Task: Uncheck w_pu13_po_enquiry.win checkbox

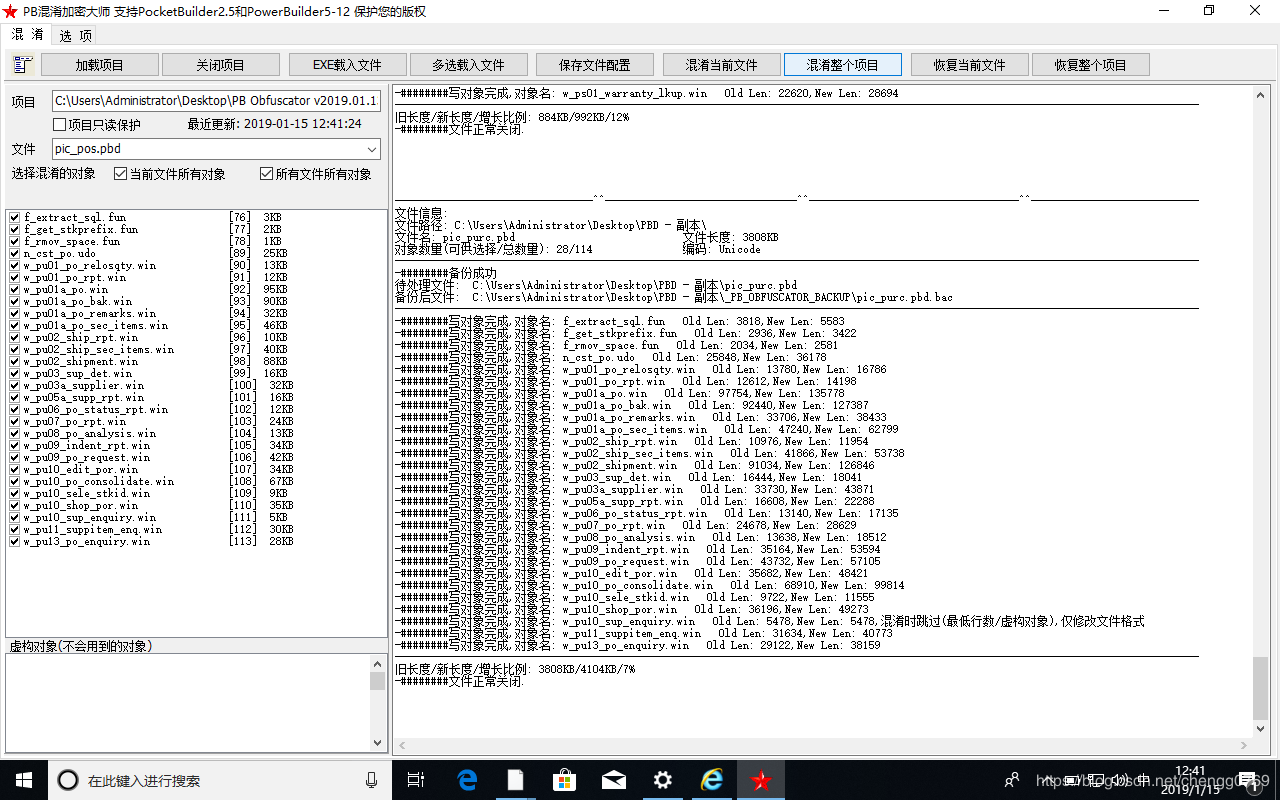Action: coord(14,541)
